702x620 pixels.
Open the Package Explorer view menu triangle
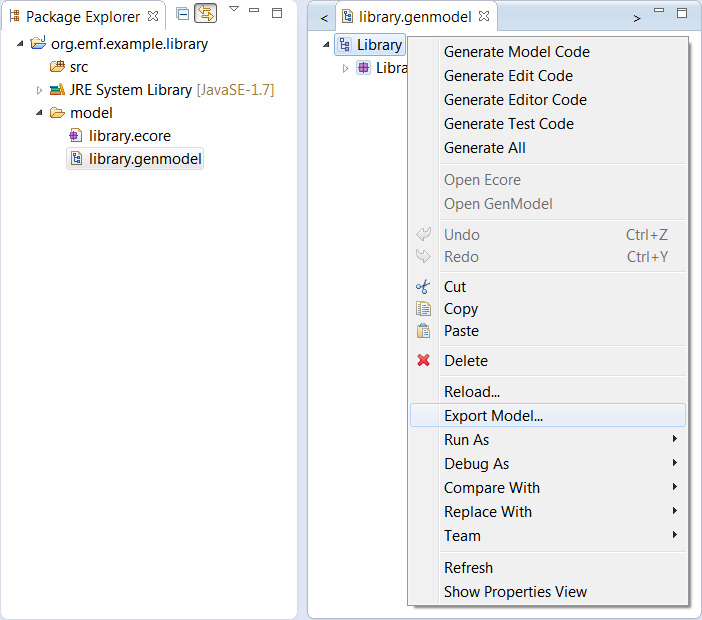coord(234,9)
